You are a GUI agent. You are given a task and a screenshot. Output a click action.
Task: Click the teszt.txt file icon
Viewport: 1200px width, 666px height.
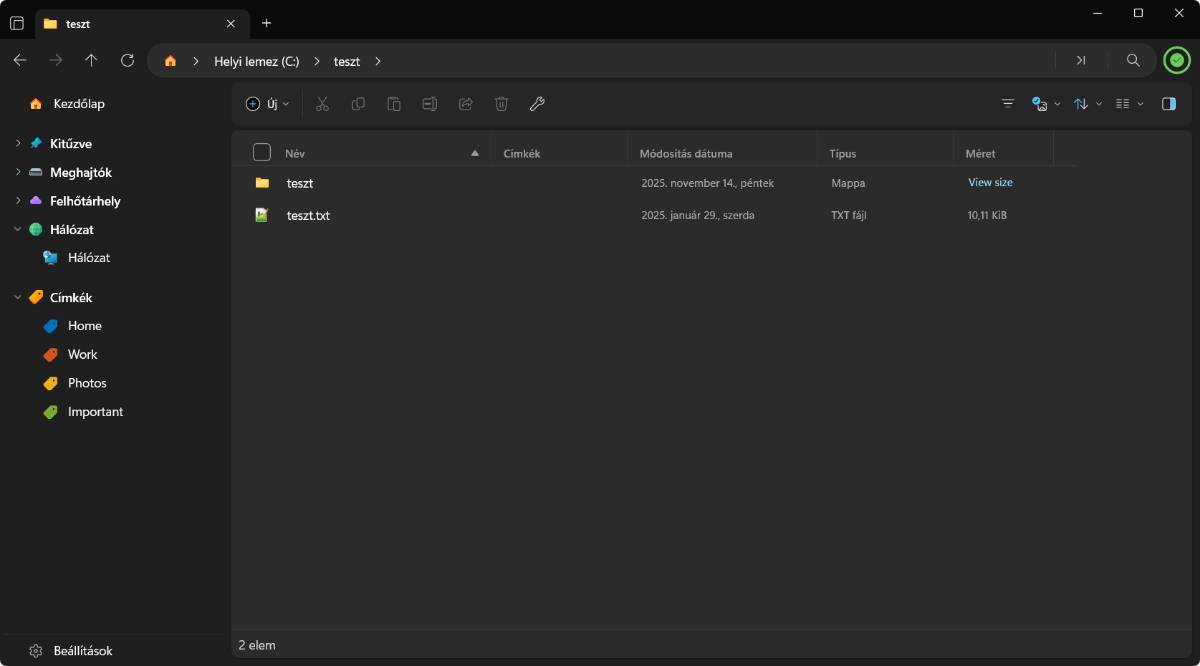click(x=262, y=215)
